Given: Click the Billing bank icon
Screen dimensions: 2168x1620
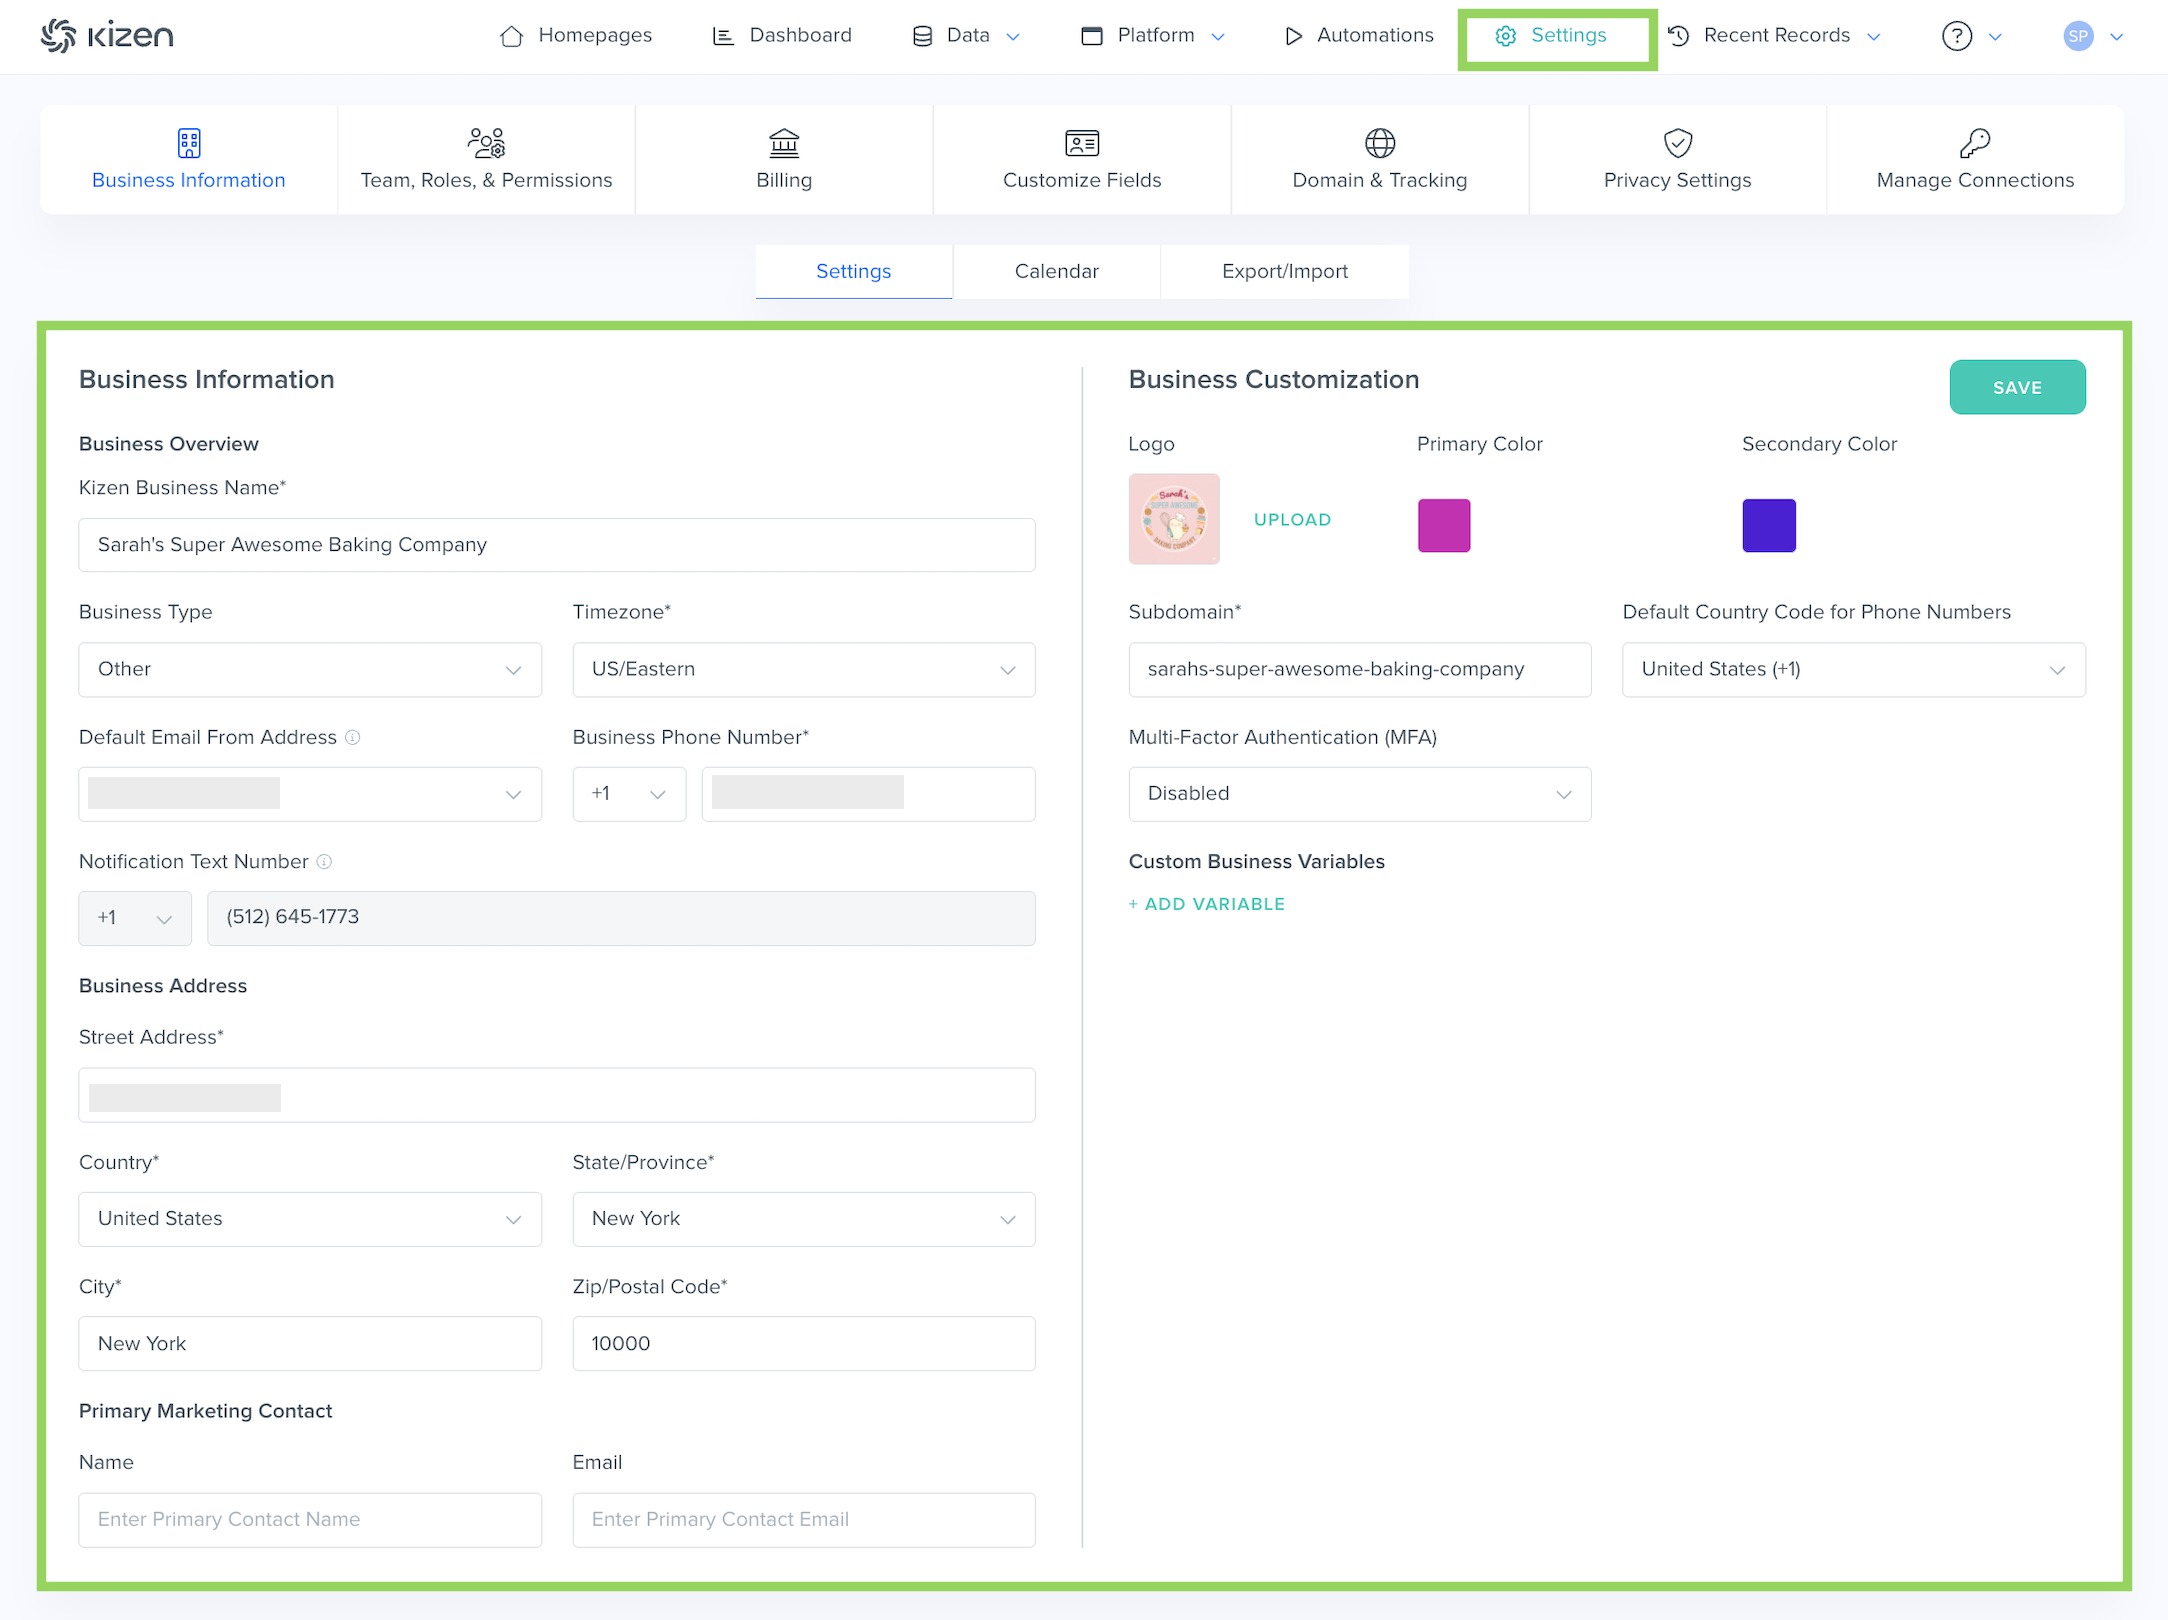Looking at the screenshot, I should 784,143.
